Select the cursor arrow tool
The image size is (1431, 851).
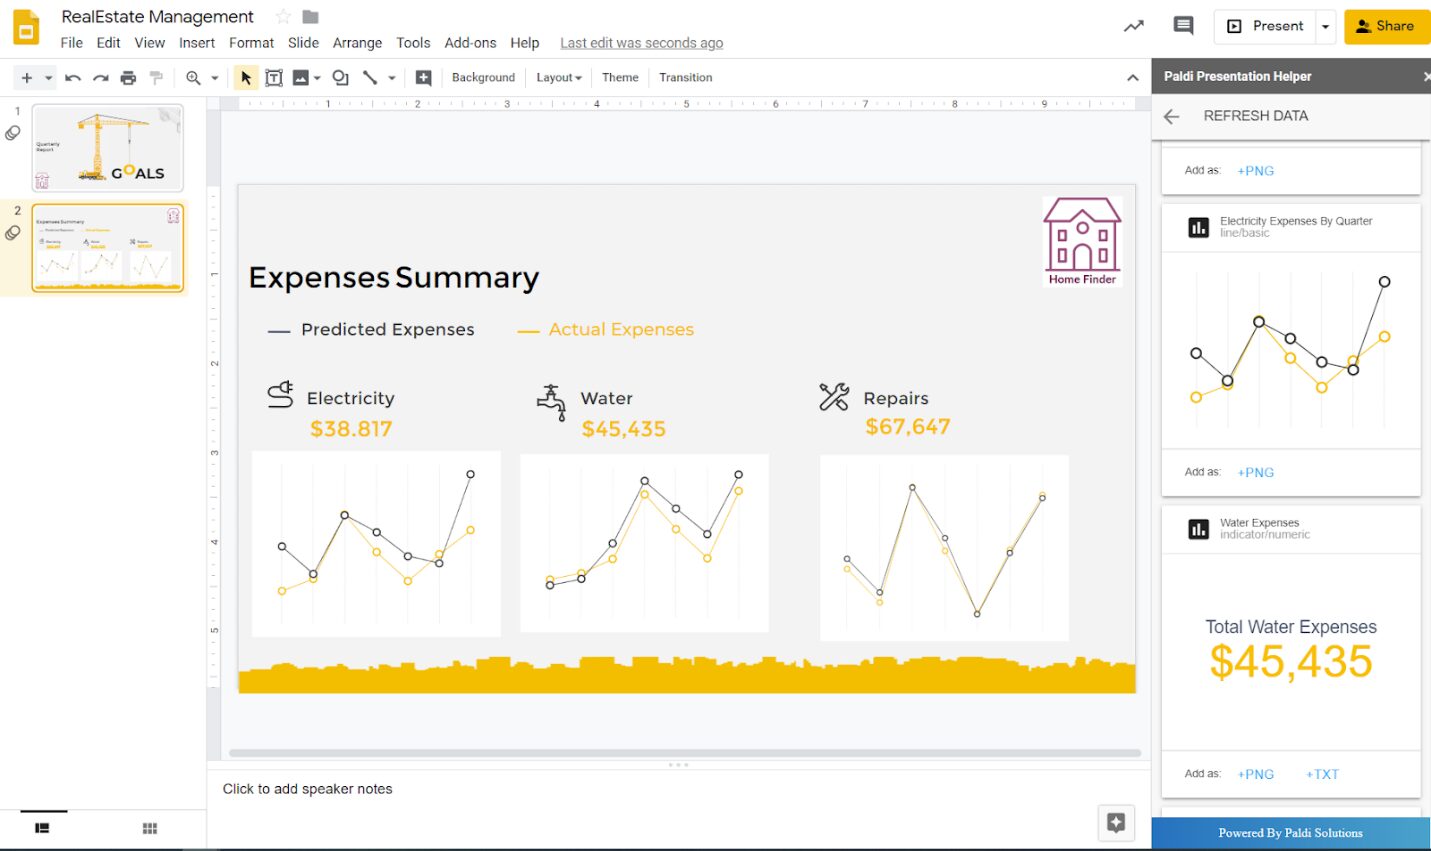(x=245, y=77)
